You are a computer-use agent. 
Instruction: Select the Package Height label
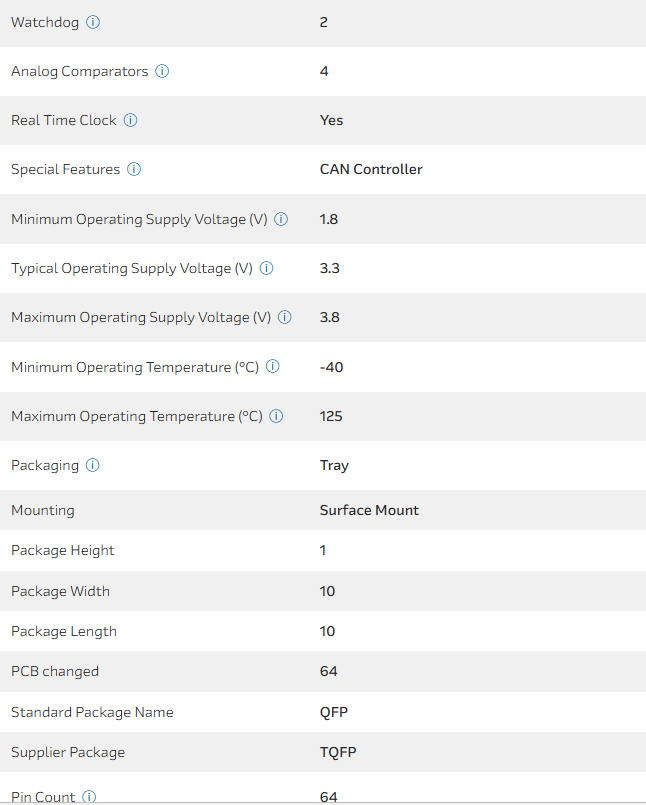(63, 550)
